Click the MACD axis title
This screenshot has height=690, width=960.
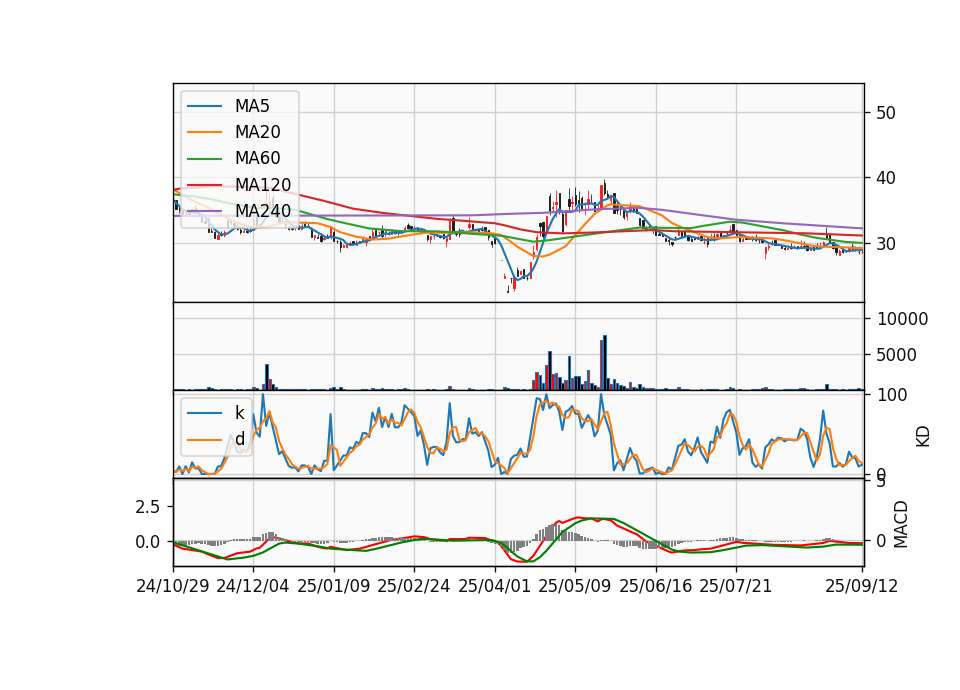[x=901, y=524]
